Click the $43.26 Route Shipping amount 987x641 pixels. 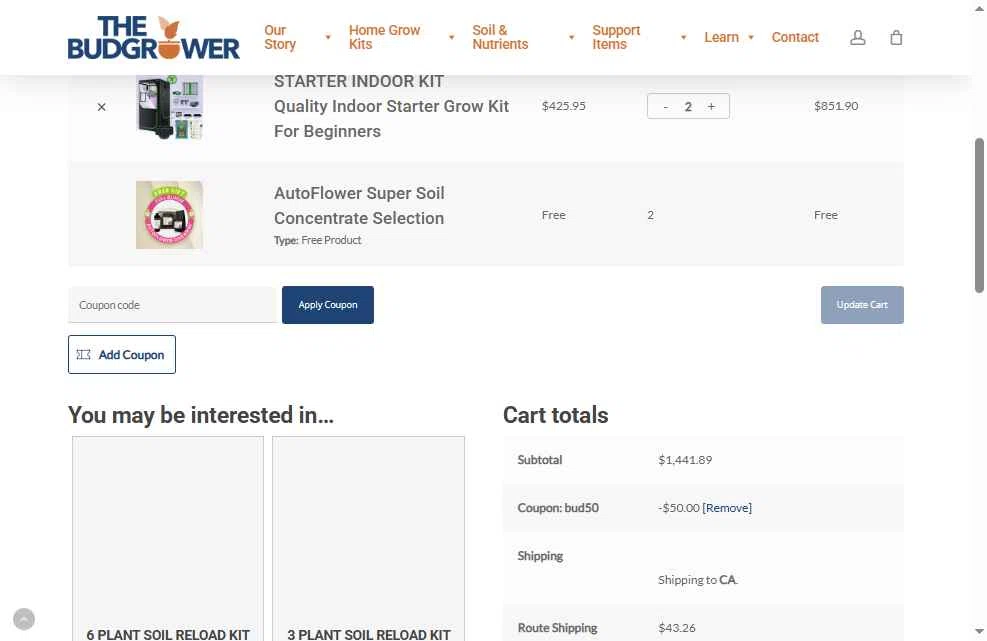(x=677, y=628)
